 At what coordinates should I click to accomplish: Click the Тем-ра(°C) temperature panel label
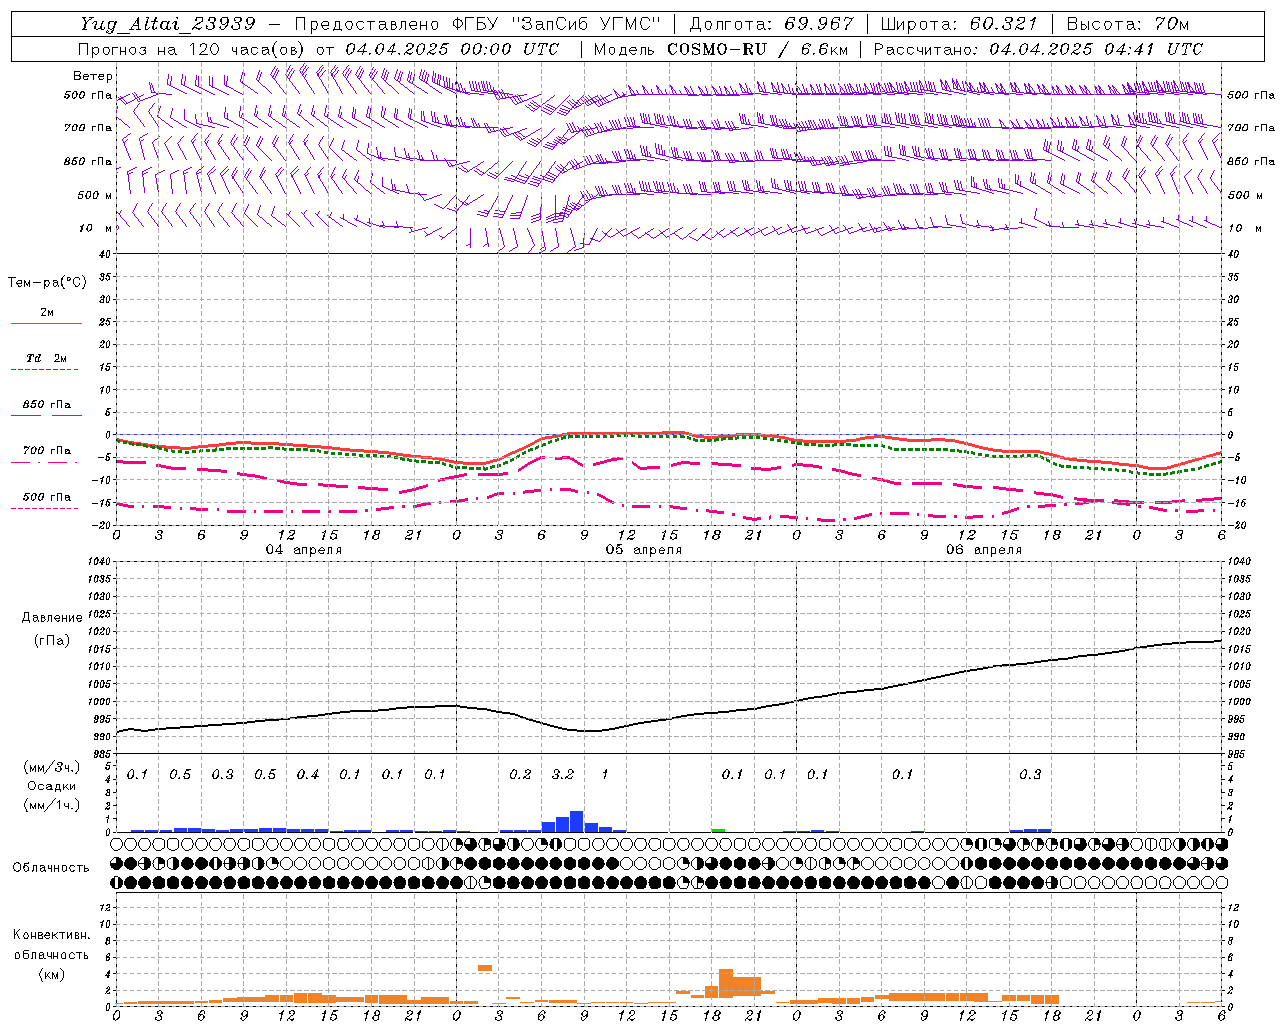(47, 283)
